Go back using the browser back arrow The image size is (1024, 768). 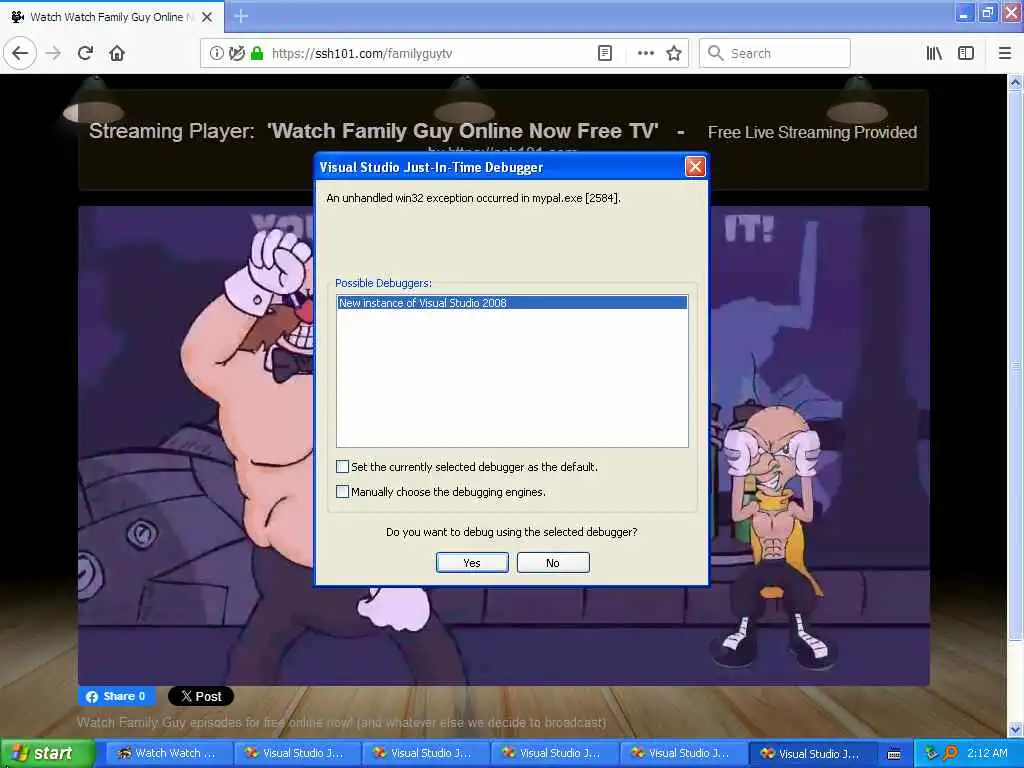tap(20, 53)
